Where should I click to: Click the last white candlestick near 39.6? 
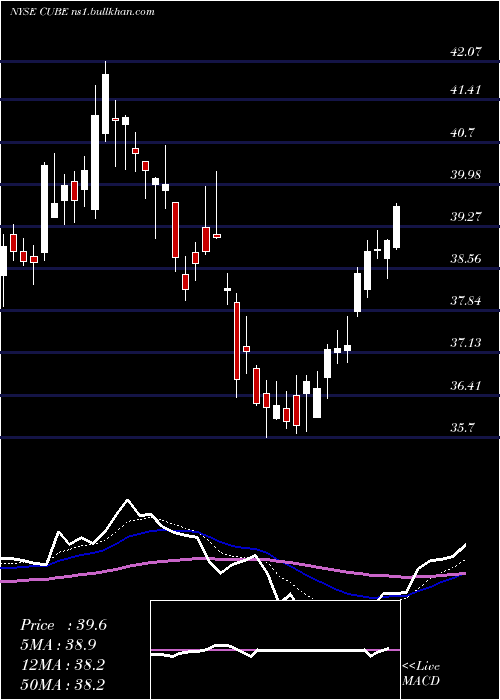tap(396, 227)
